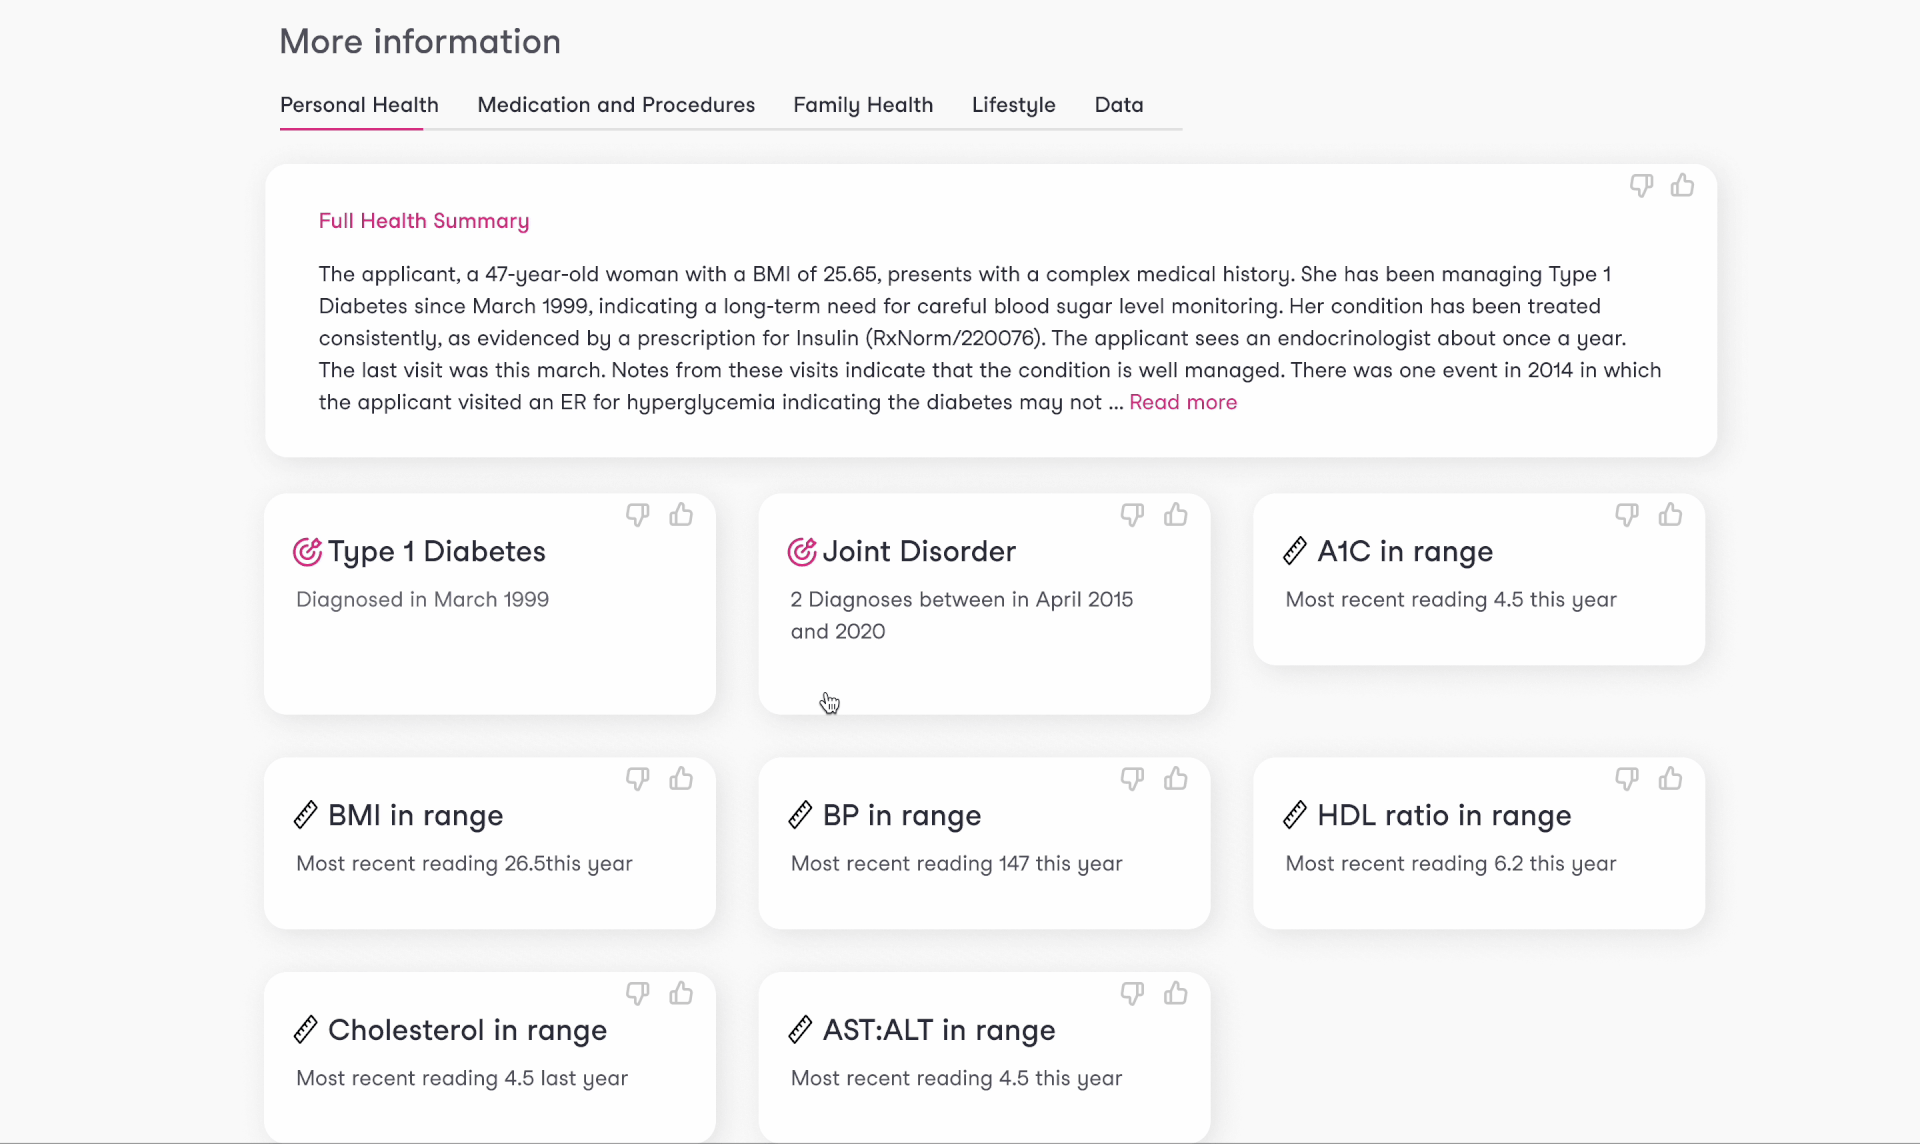The width and height of the screenshot is (1920, 1144).
Task: Give thumbs down to Type 1 Diabetes card
Action: click(637, 514)
